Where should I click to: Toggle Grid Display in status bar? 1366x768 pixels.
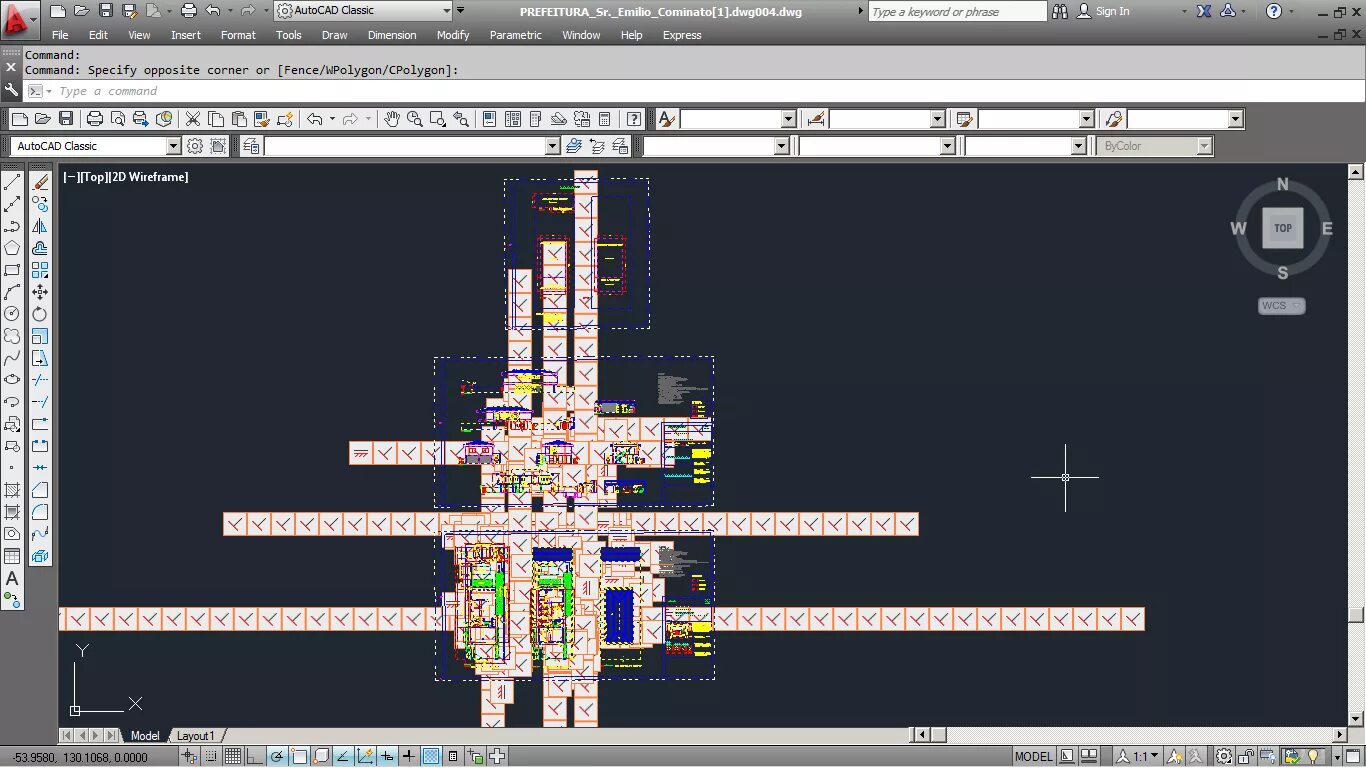coord(232,756)
